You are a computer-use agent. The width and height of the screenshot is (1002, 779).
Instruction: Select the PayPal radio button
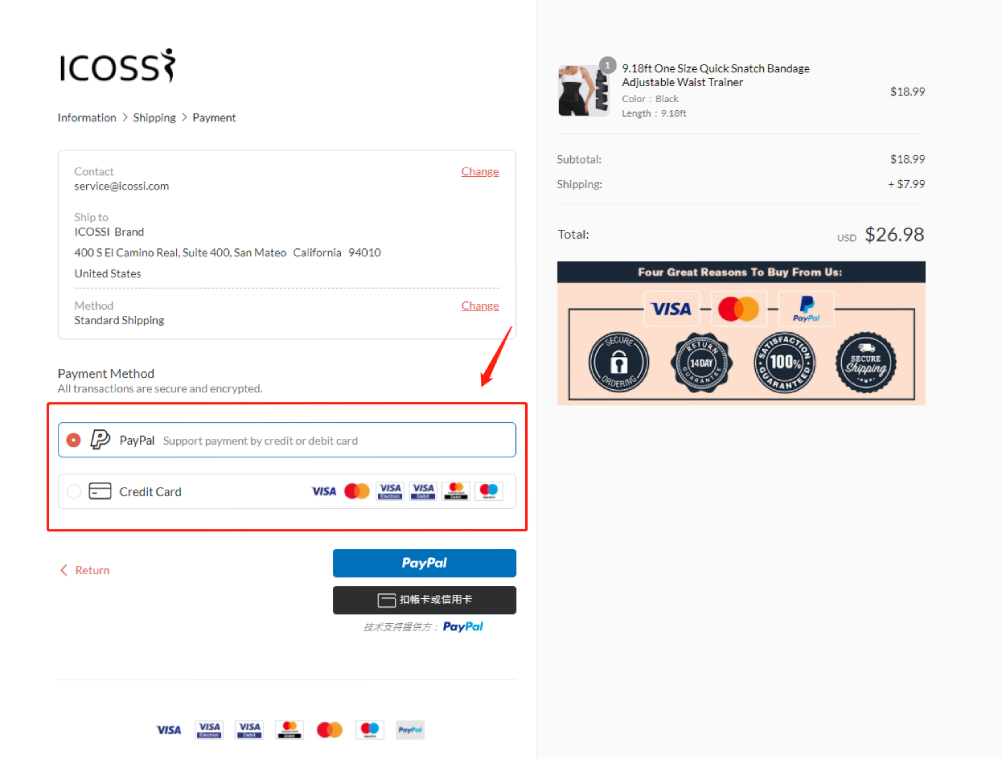click(73, 440)
